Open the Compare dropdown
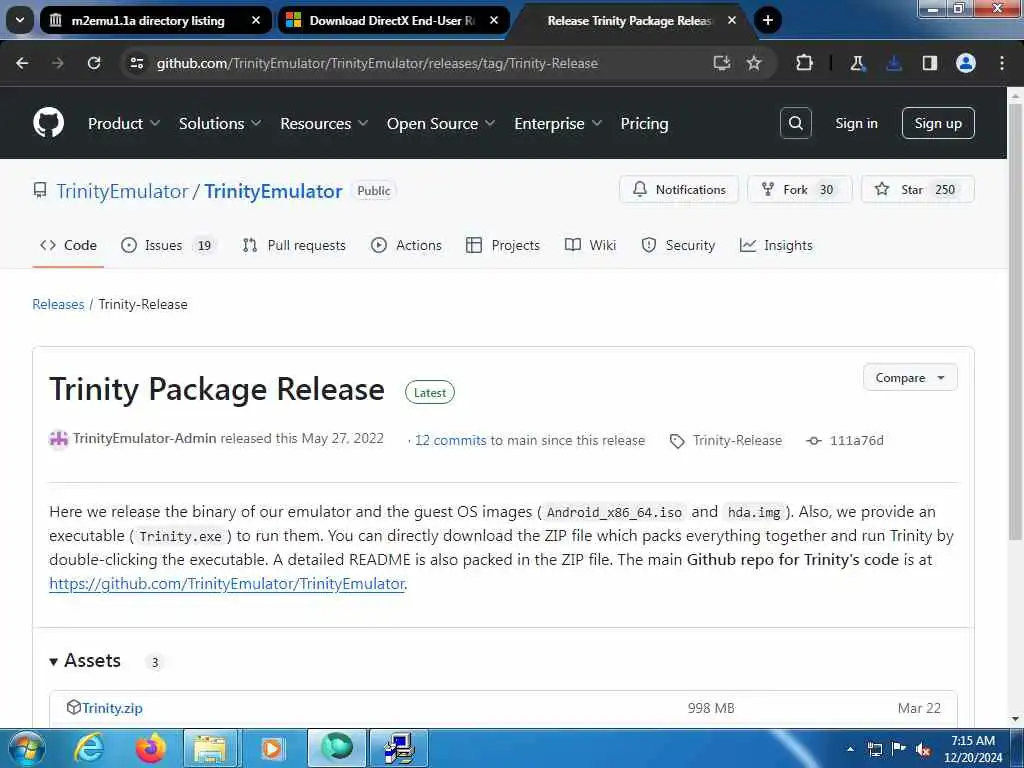The width and height of the screenshot is (1024, 768). 910,377
